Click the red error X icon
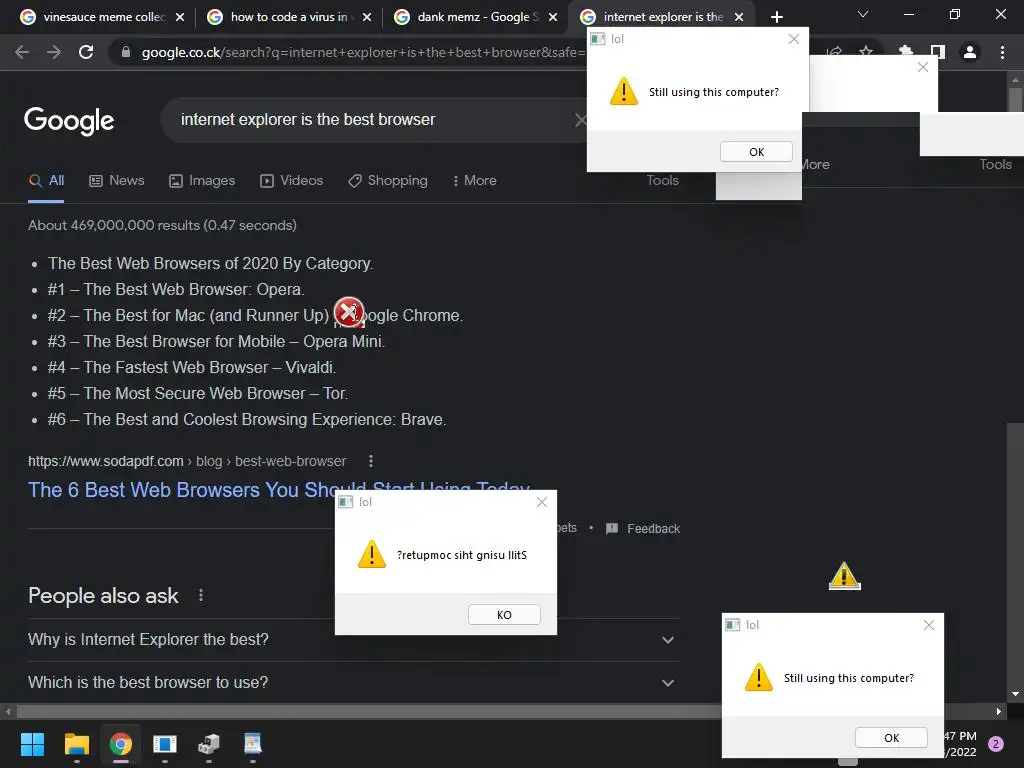This screenshot has height=768, width=1024. tap(349, 312)
